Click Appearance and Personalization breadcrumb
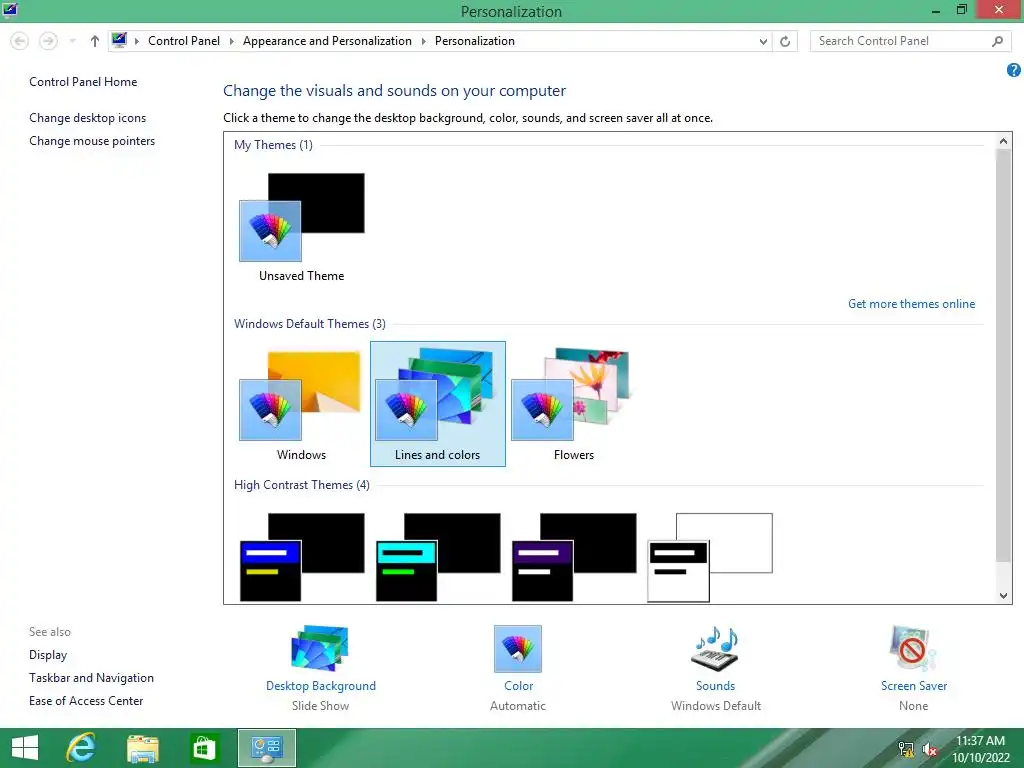 tap(327, 40)
